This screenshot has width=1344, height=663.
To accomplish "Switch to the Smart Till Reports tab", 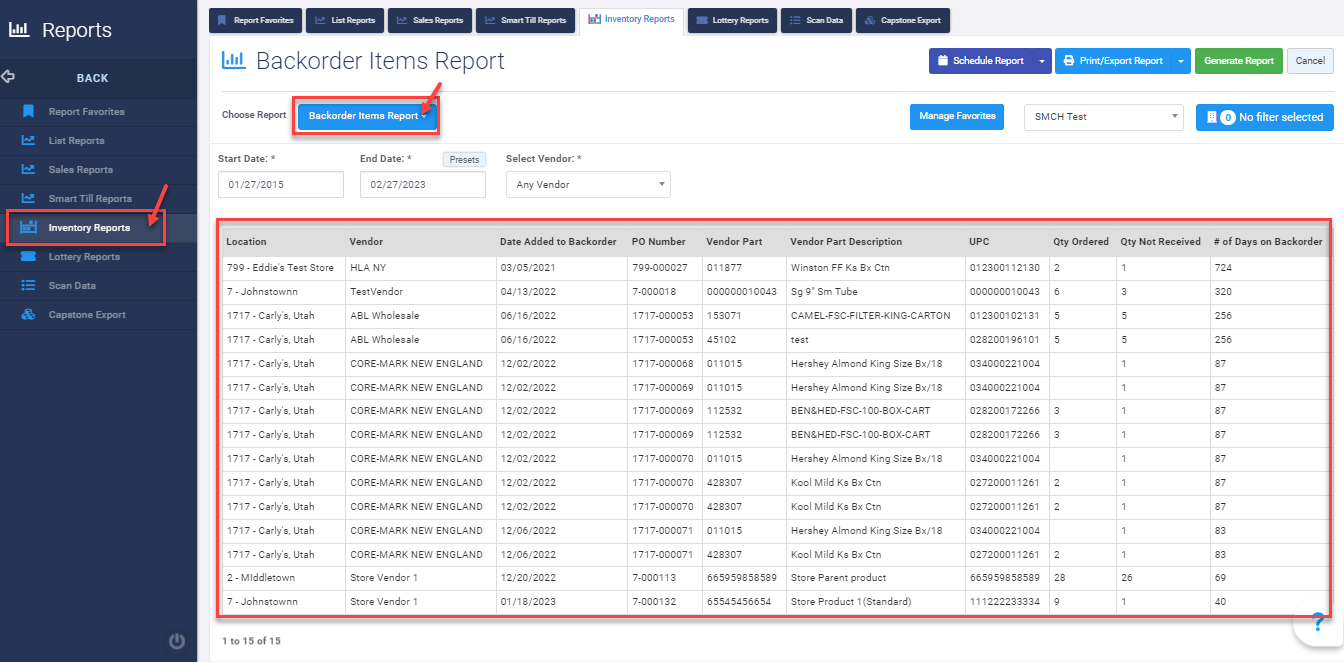I will (525, 20).
